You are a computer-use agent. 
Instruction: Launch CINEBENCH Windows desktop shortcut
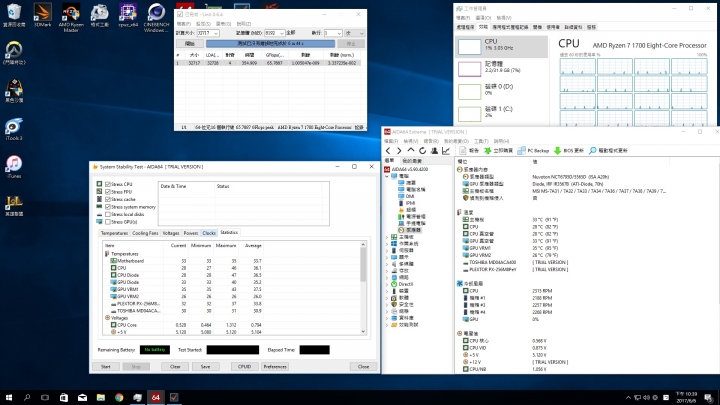coord(156,17)
